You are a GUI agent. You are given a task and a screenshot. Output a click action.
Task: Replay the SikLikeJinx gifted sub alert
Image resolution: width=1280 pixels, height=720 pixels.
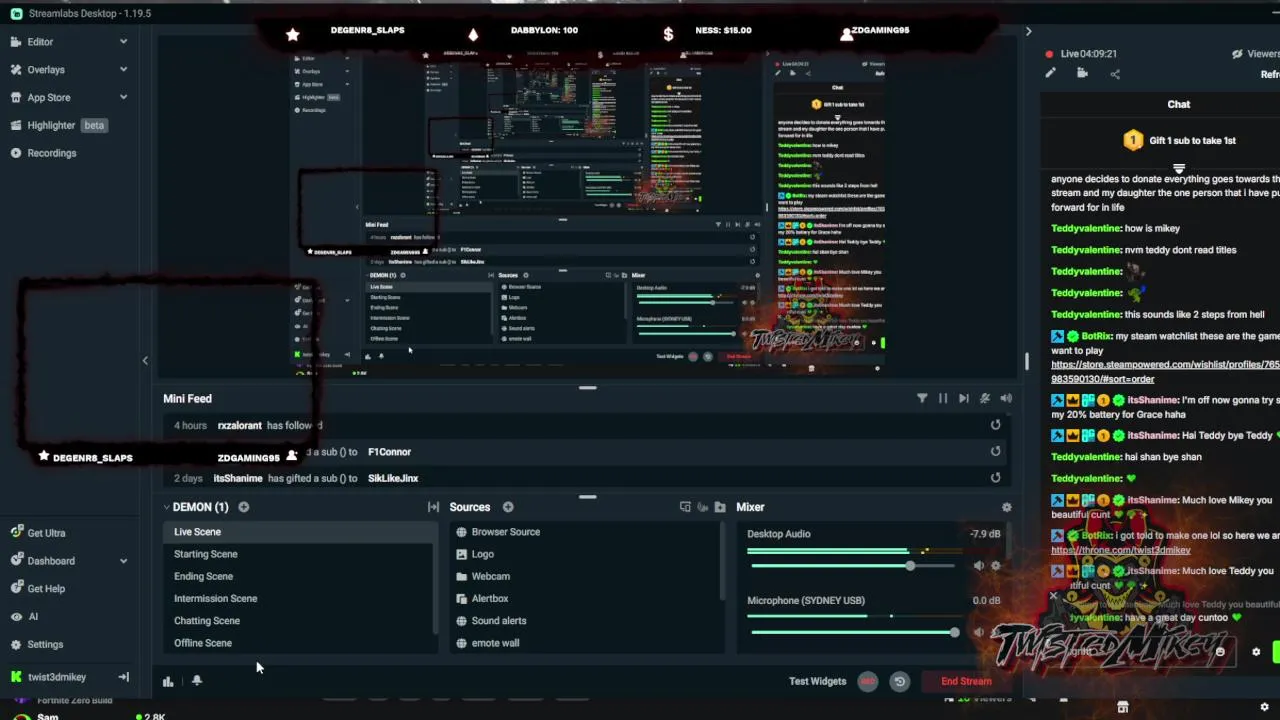(995, 477)
